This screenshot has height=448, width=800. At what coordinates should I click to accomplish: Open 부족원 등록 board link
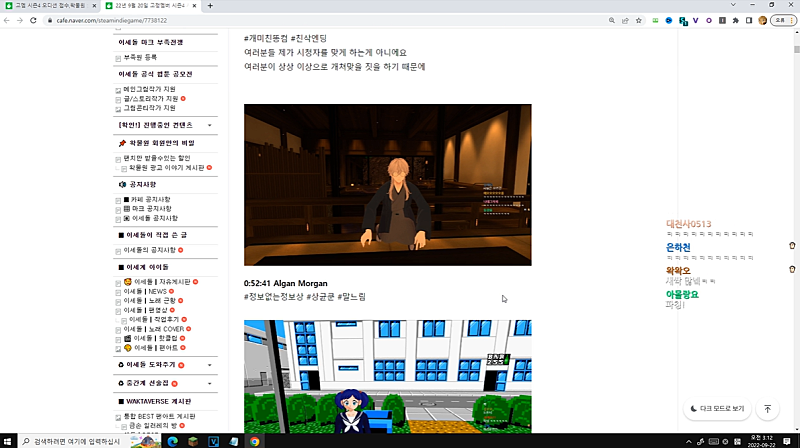(x=140, y=57)
